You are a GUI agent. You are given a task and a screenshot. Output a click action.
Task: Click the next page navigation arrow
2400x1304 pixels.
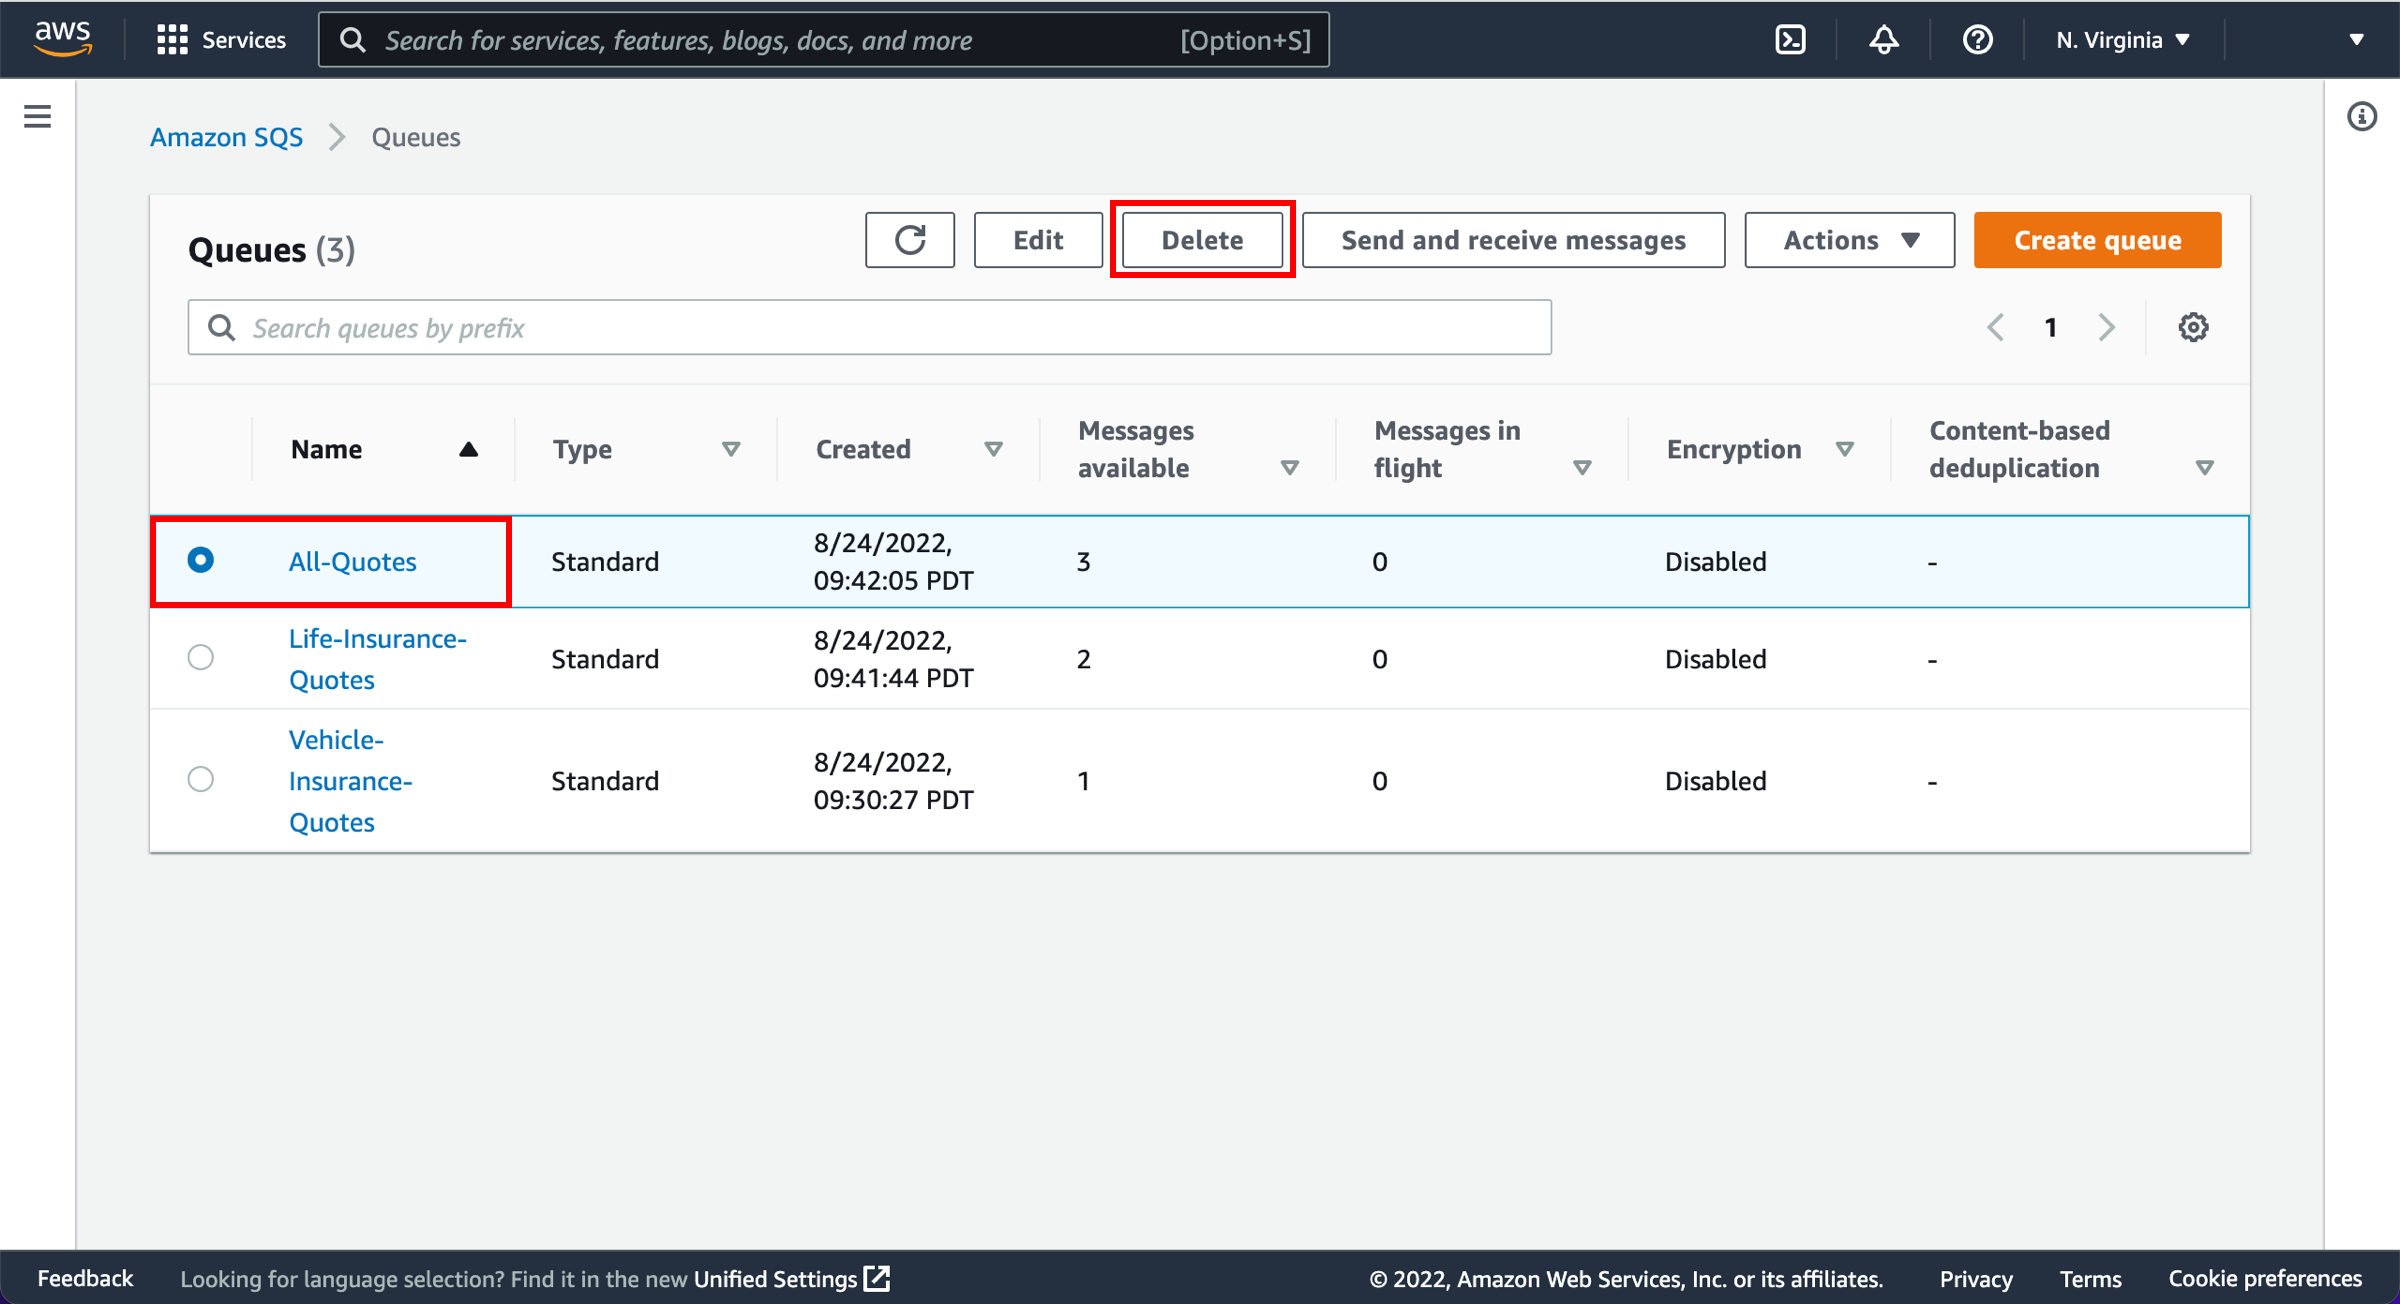[2109, 328]
